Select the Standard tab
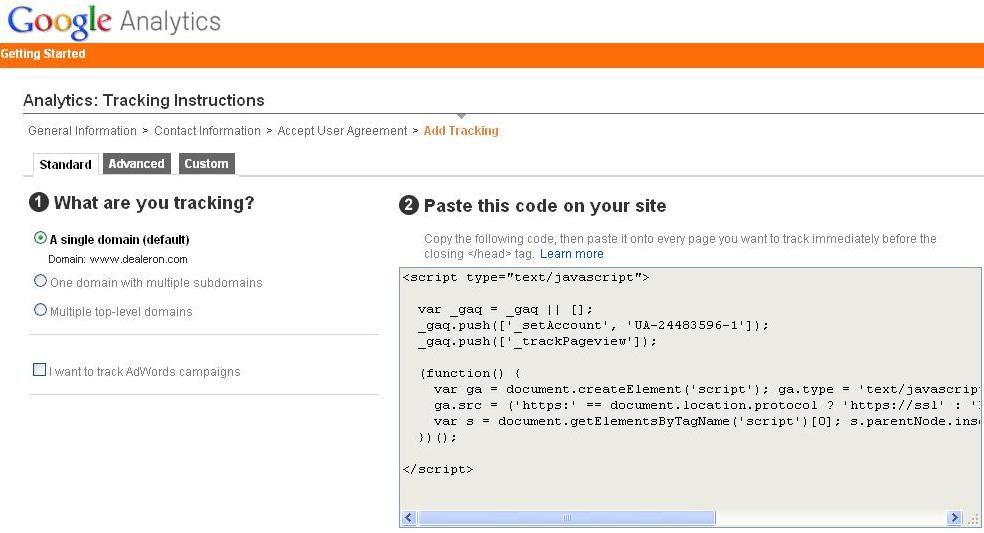The image size is (984, 533). coord(65,164)
